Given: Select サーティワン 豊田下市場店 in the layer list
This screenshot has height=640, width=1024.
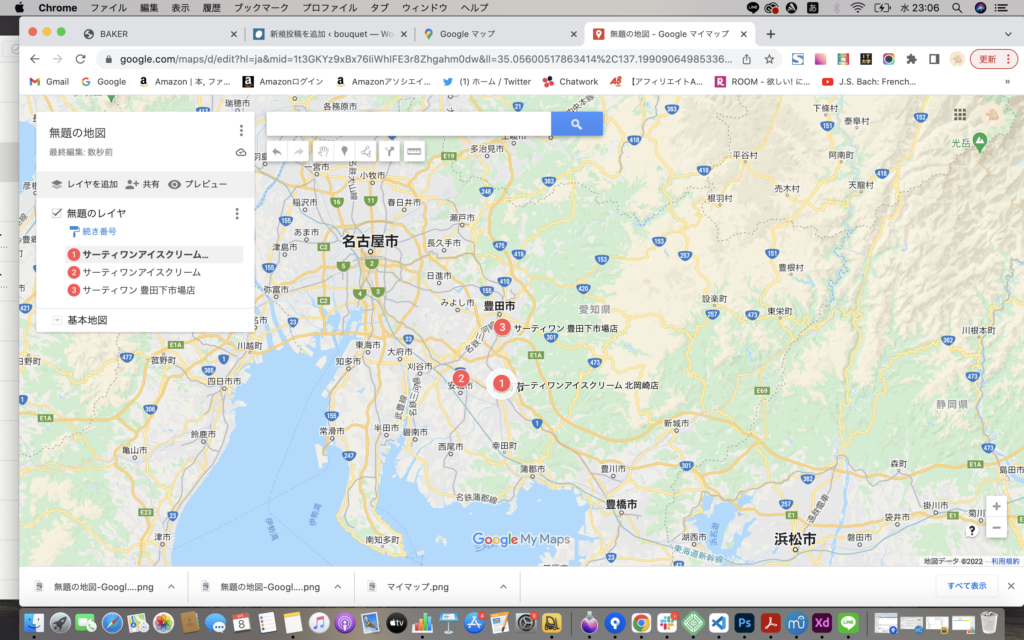Looking at the screenshot, I should click(140, 289).
